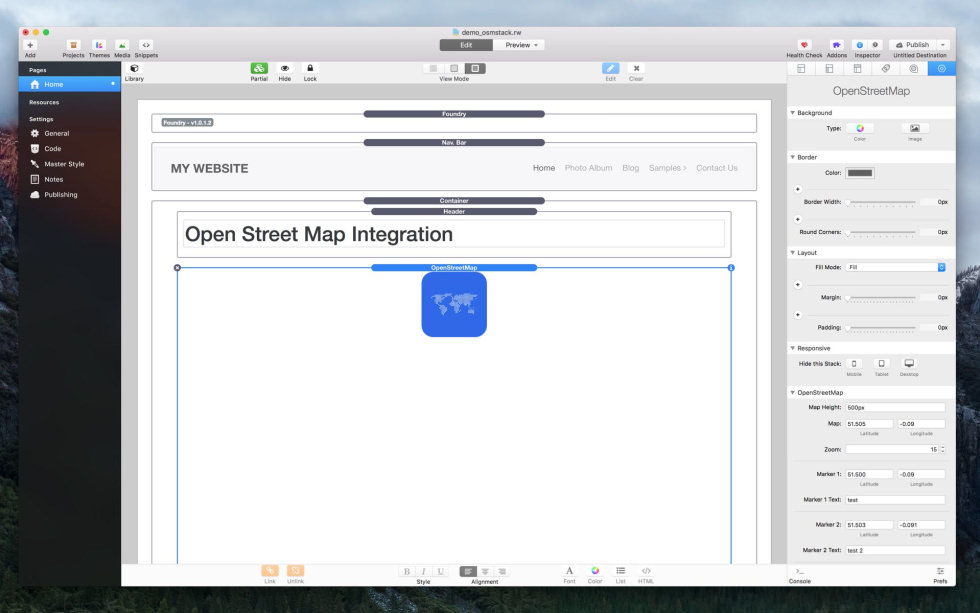
Task: Open the Publish destination dropdown arrow
Action: coord(943,45)
